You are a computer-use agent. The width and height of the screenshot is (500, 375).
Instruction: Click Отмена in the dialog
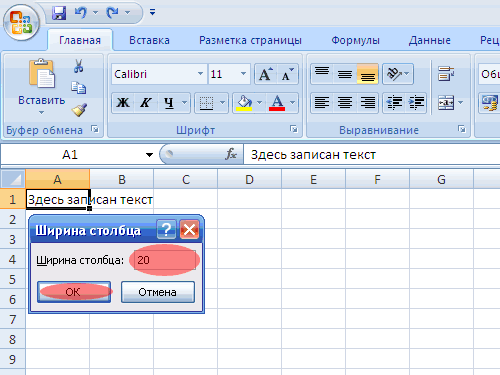158,292
